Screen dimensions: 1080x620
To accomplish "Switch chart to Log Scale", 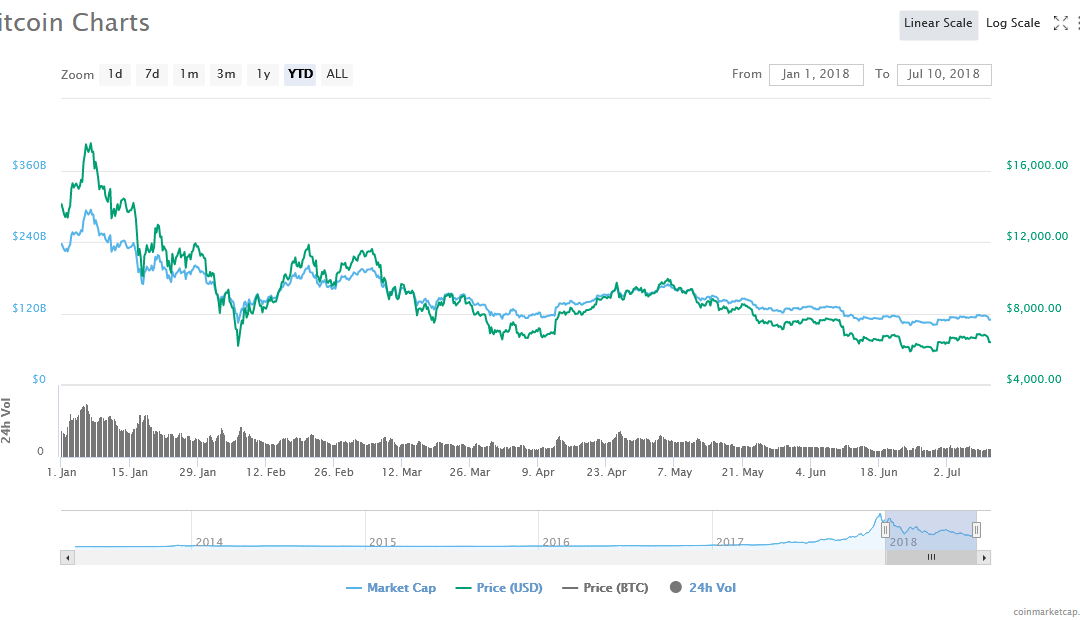I will tap(1012, 23).
